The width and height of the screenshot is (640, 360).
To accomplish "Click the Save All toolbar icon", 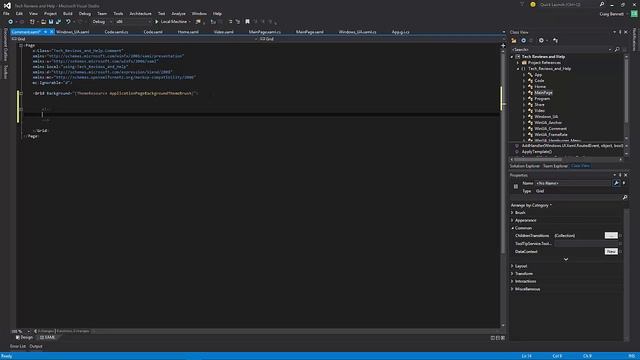I will [58, 22].
